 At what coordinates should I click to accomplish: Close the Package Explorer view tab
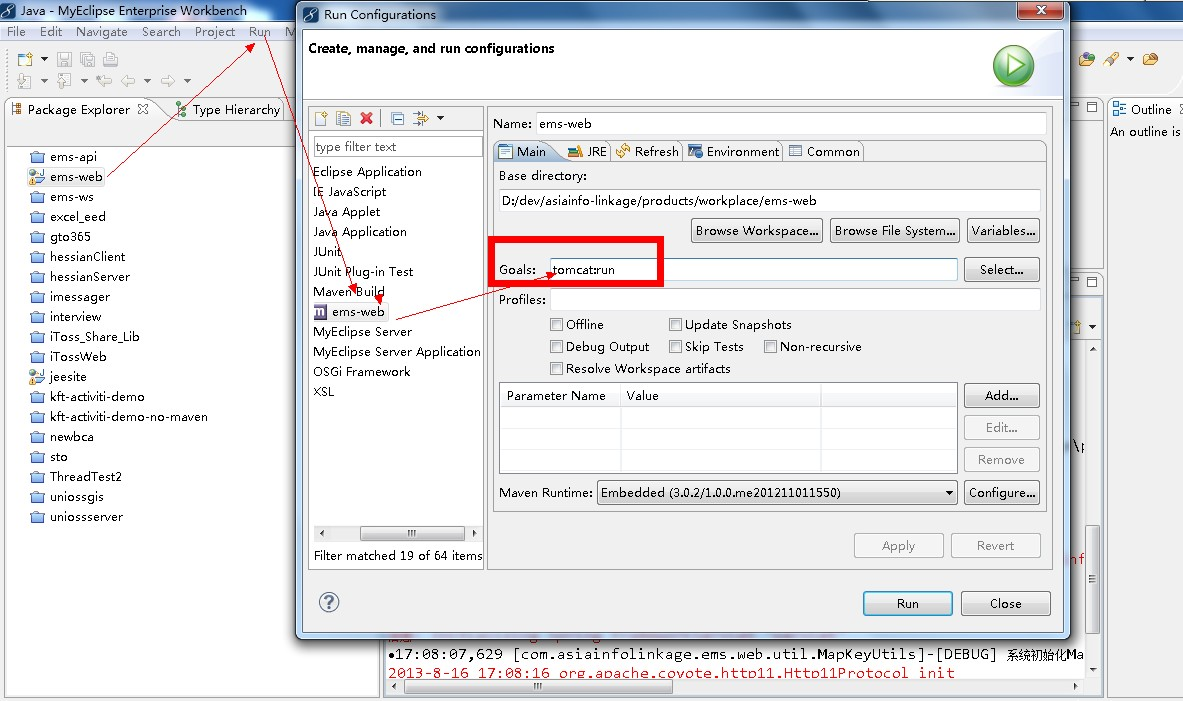(143, 109)
